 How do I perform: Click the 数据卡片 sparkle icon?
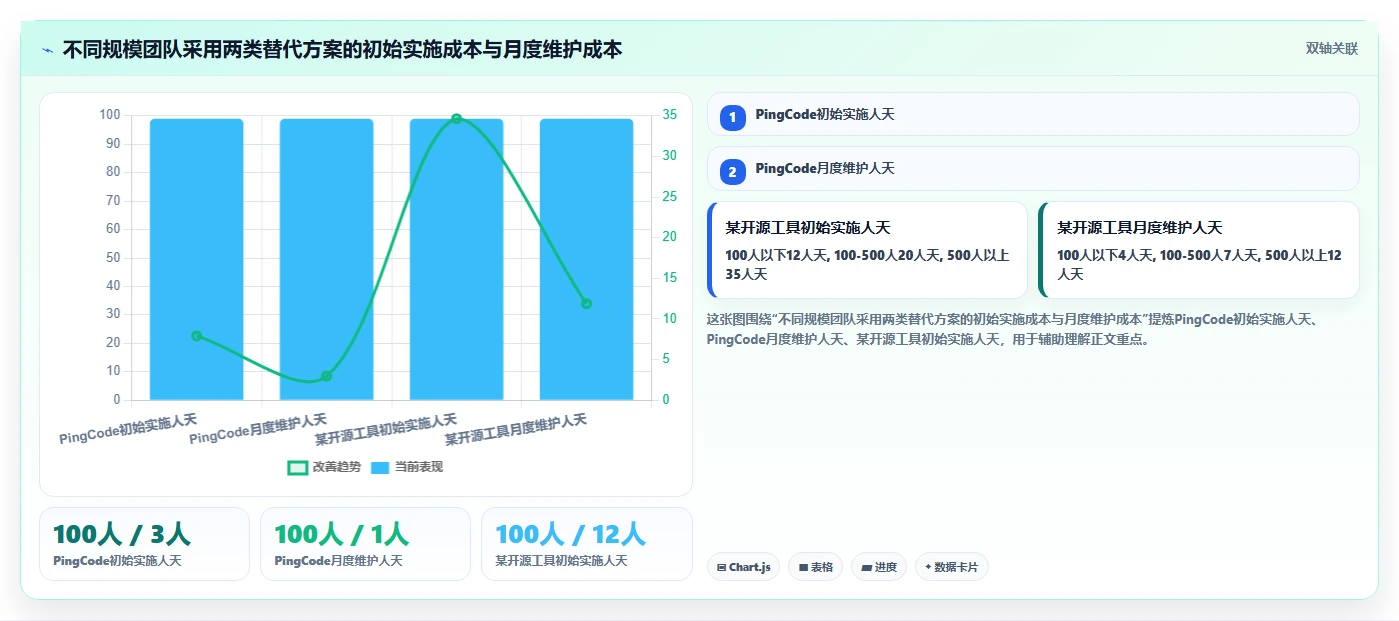(x=928, y=567)
